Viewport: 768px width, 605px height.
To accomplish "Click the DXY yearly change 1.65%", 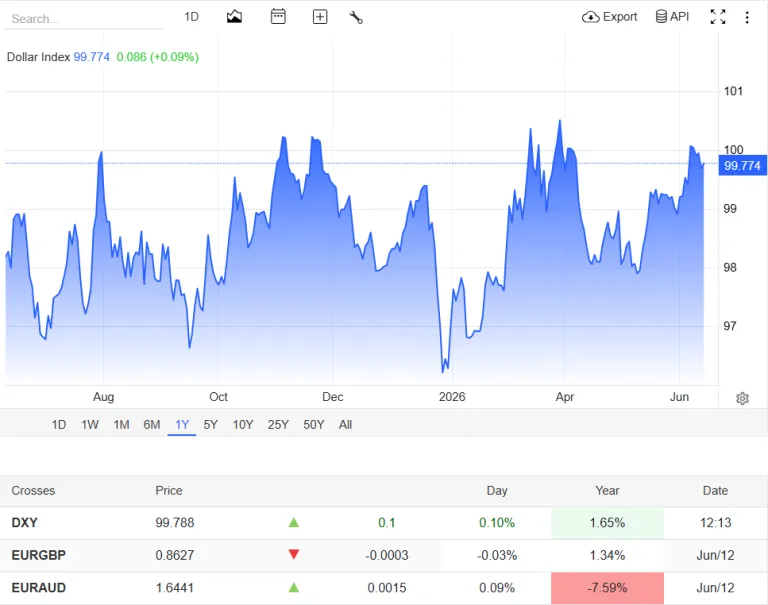I will pos(607,523).
